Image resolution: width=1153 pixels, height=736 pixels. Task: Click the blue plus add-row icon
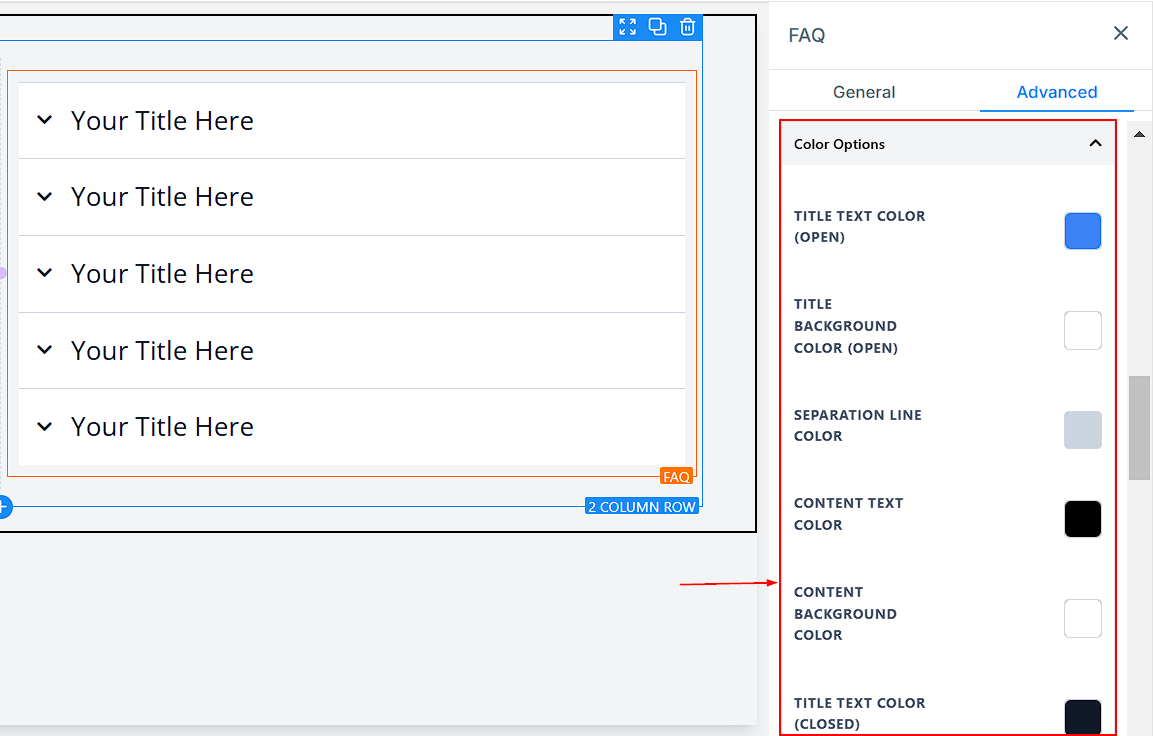3,507
